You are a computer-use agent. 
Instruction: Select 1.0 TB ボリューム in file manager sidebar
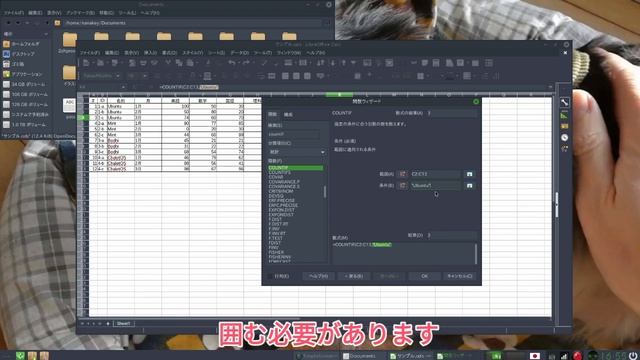(x=24, y=124)
